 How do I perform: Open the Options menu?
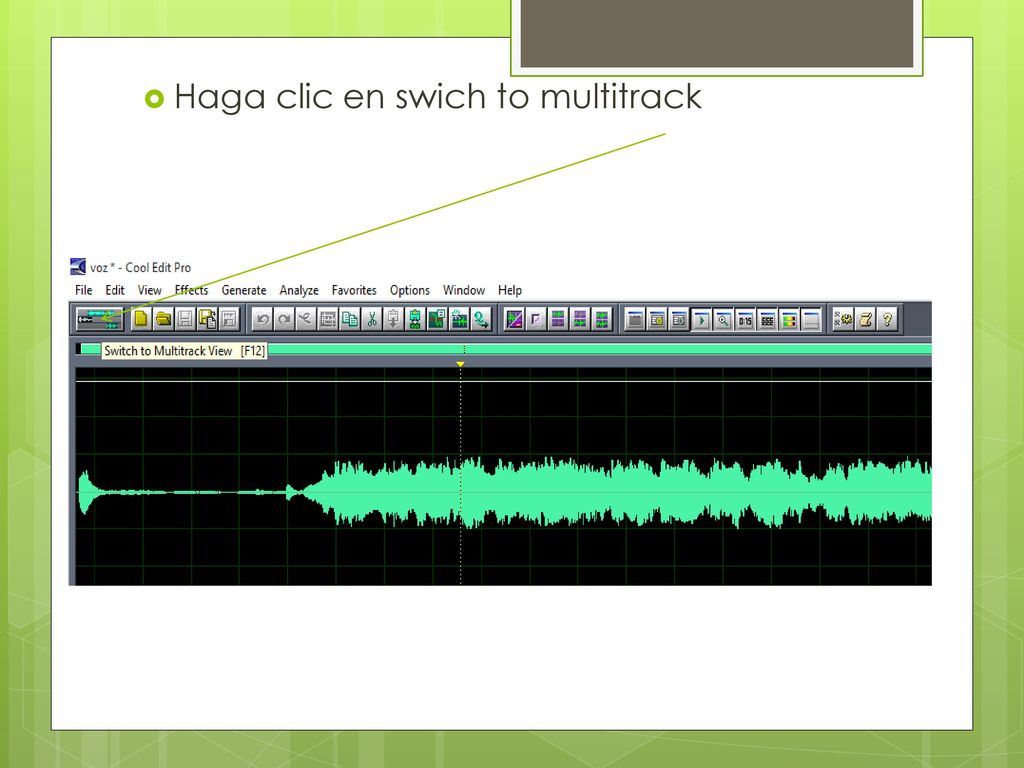[410, 290]
